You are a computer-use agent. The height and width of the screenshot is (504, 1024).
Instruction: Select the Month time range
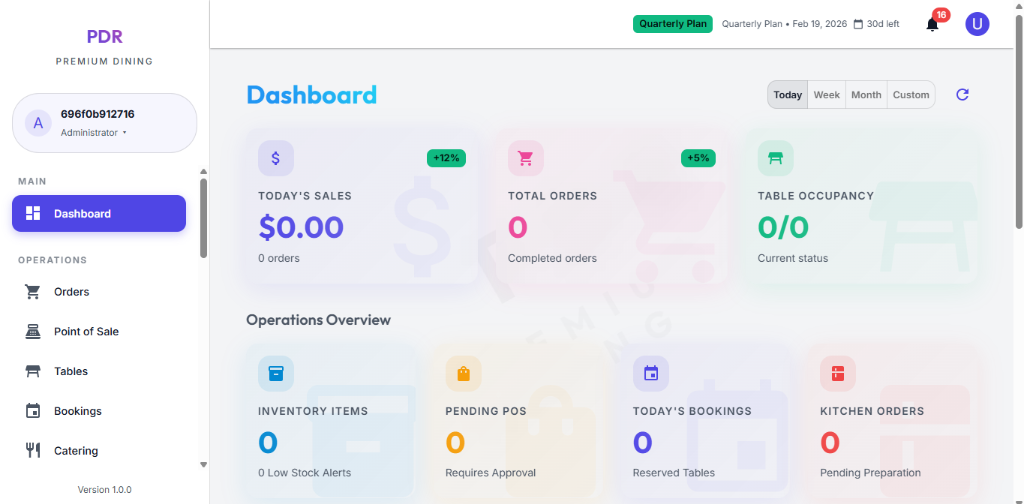click(866, 95)
